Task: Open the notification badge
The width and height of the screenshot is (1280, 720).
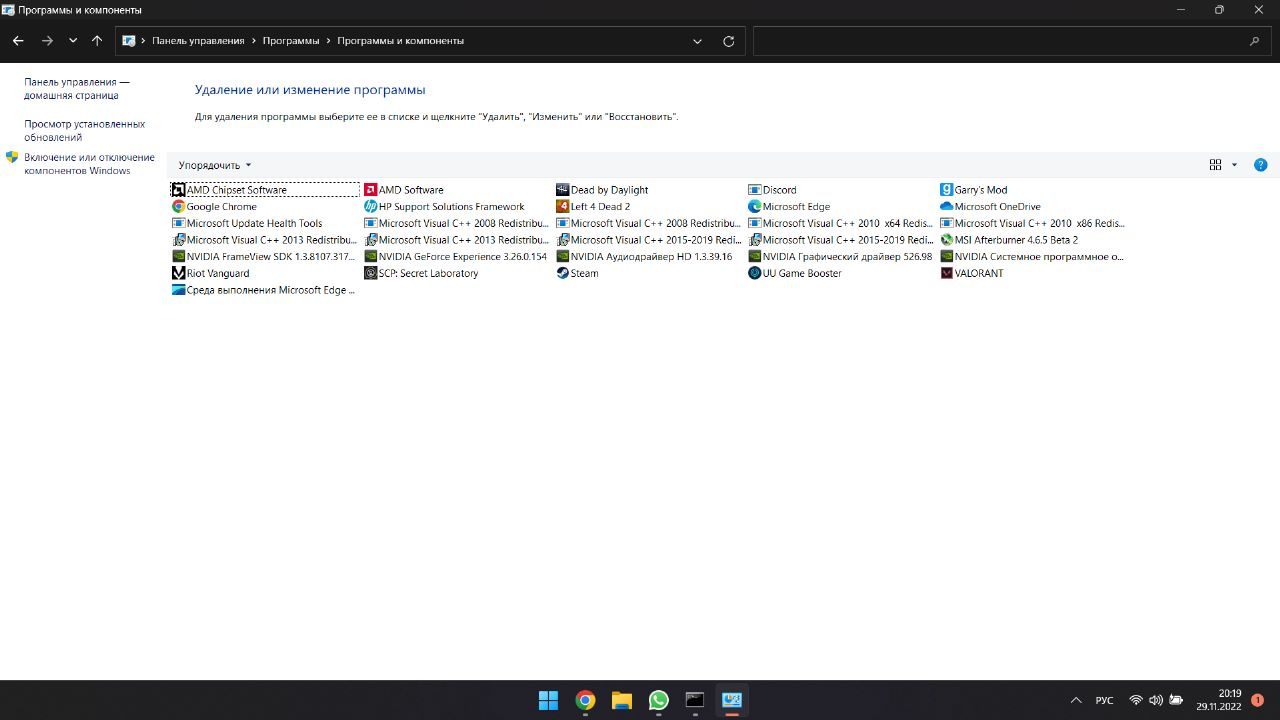Action: pos(1257,700)
